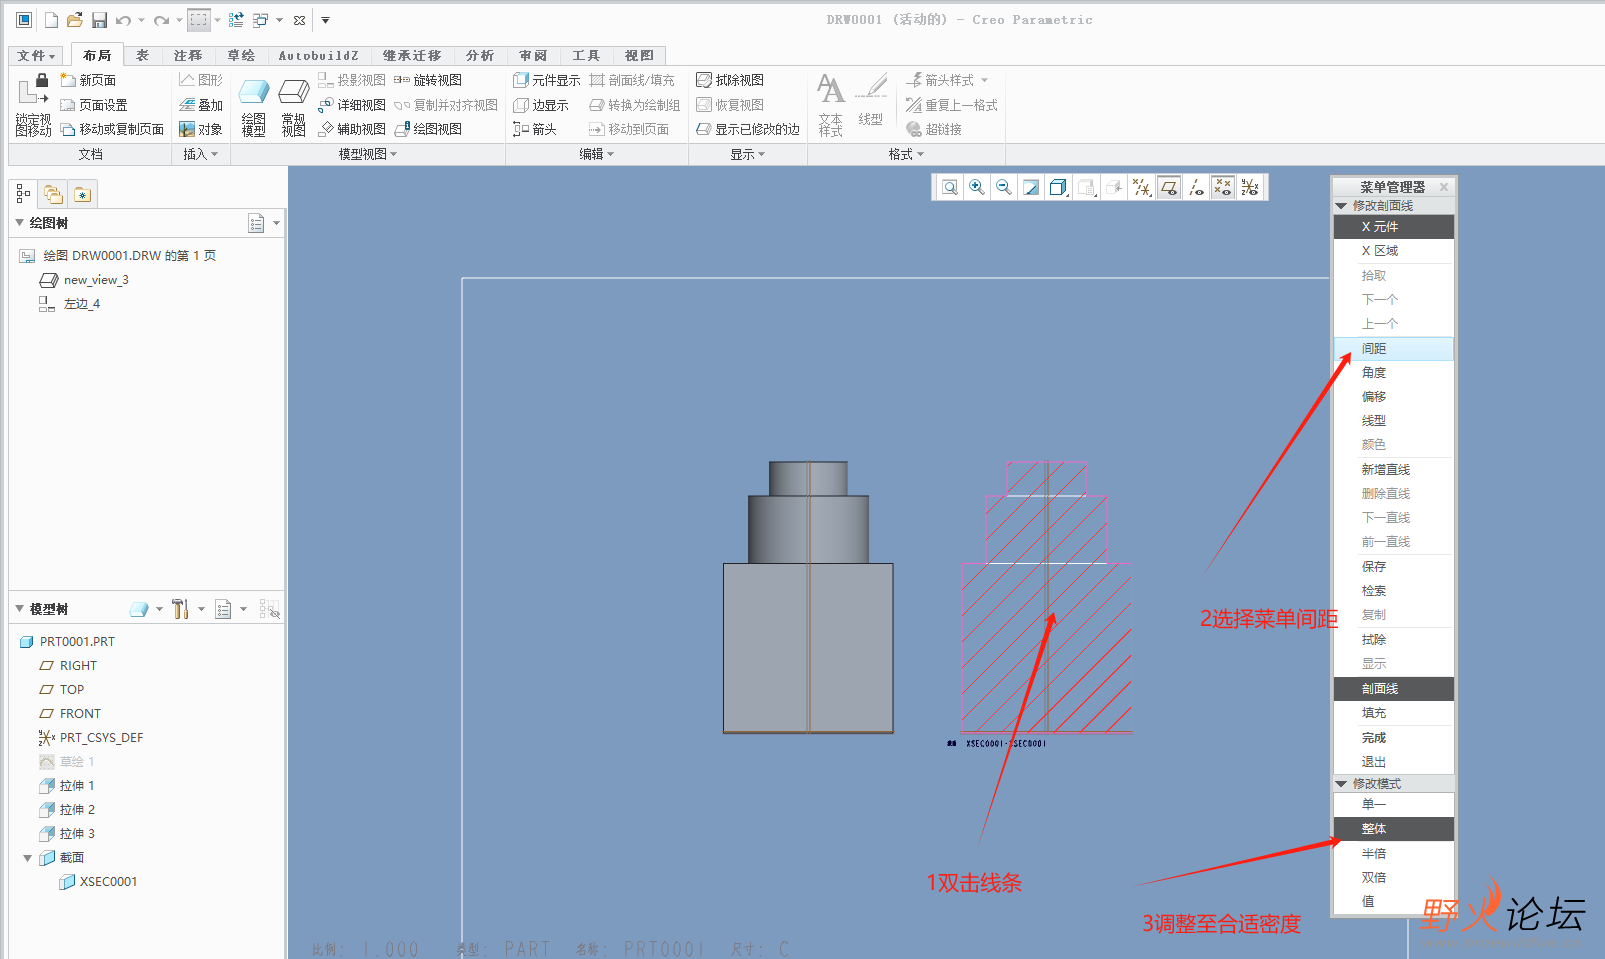This screenshot has width=1605, height=959.
Task: Click Erase View (拭除视图)
Action: coord(730,80)
